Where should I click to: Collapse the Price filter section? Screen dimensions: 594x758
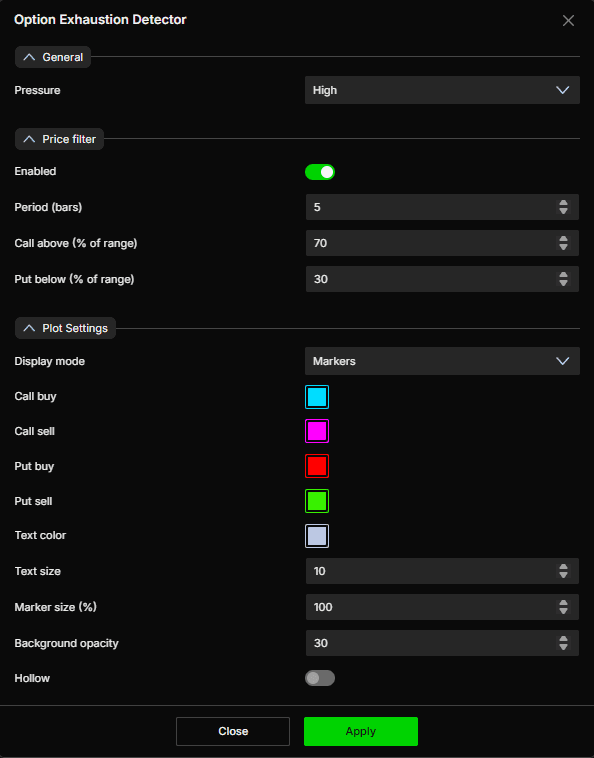59,139
